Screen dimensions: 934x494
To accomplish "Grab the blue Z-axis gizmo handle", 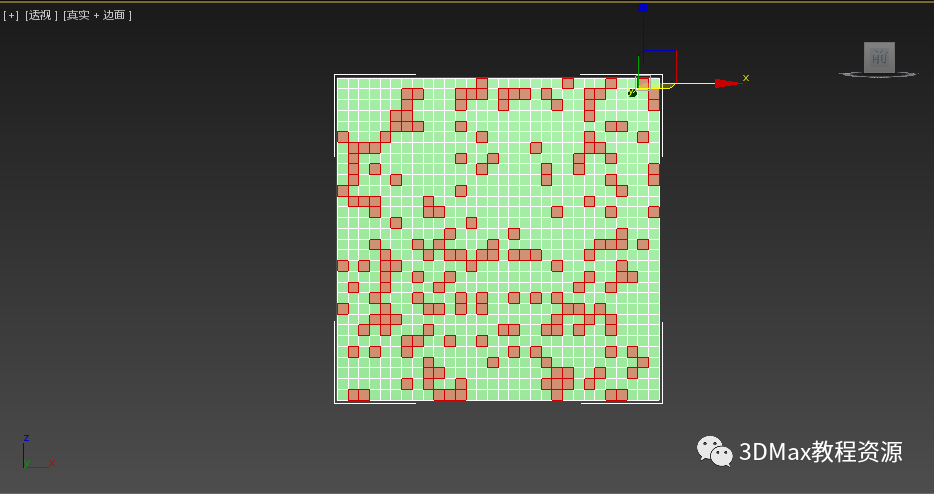I will [643, 8].
